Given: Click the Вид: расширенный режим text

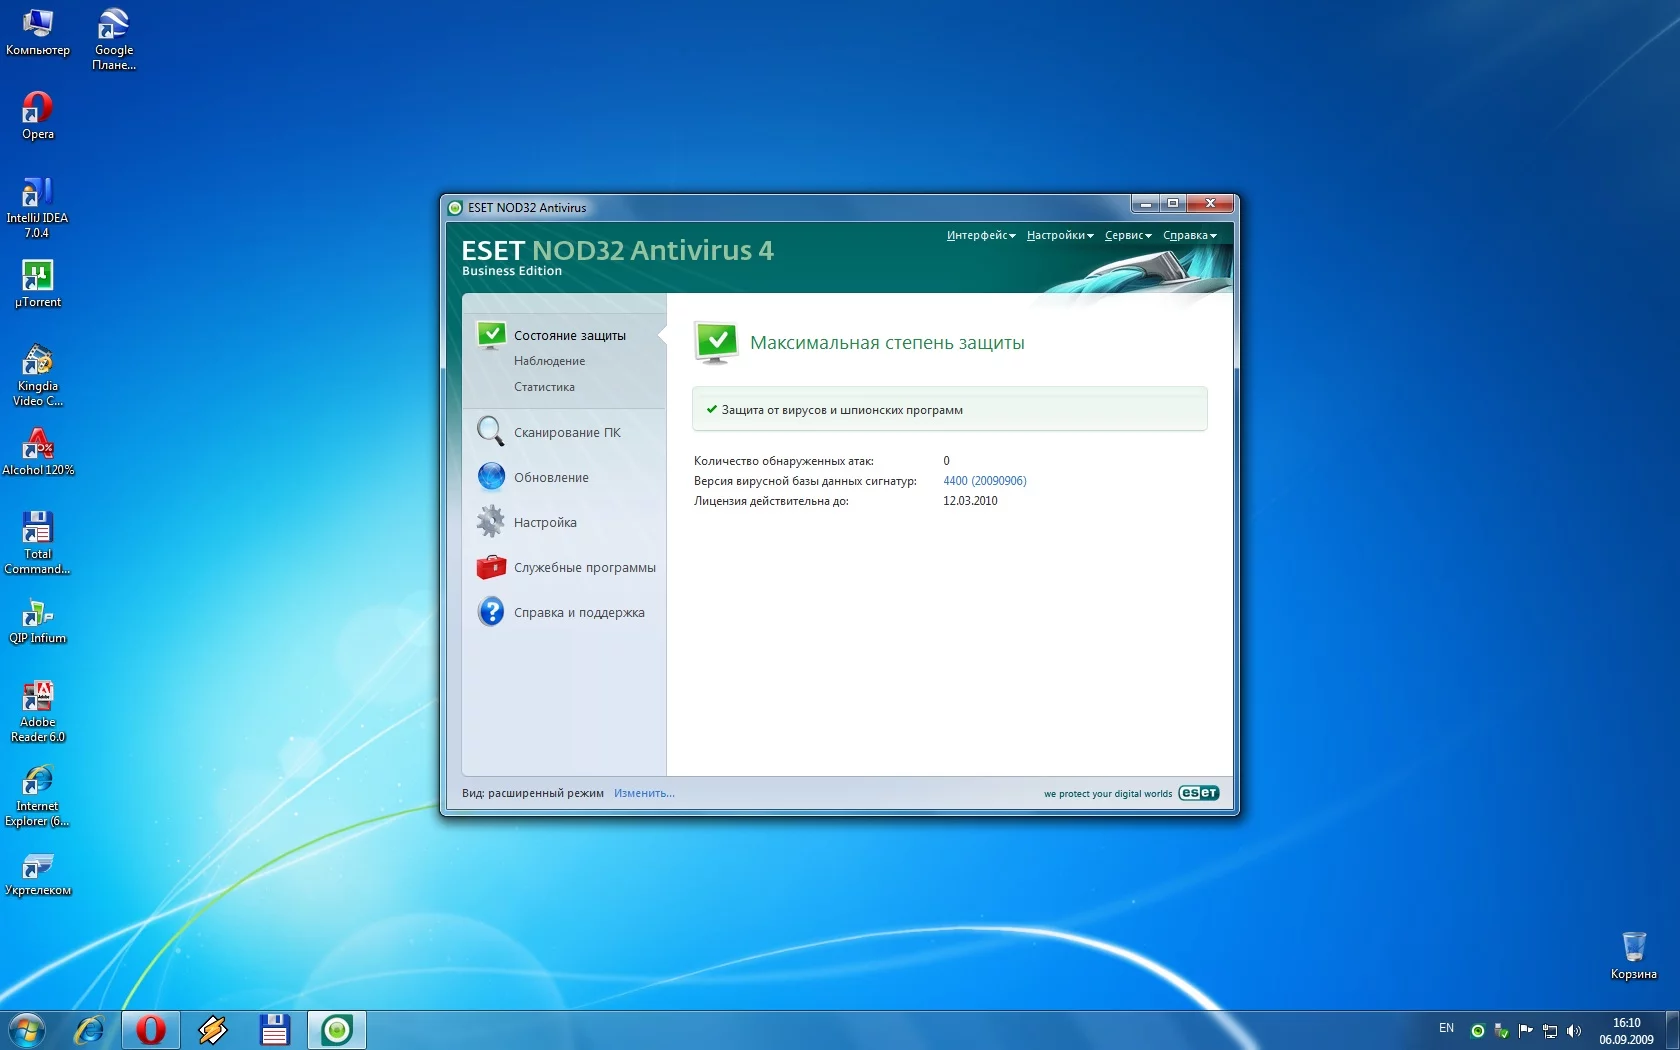Looking at the screenshot, I should 533,793.
